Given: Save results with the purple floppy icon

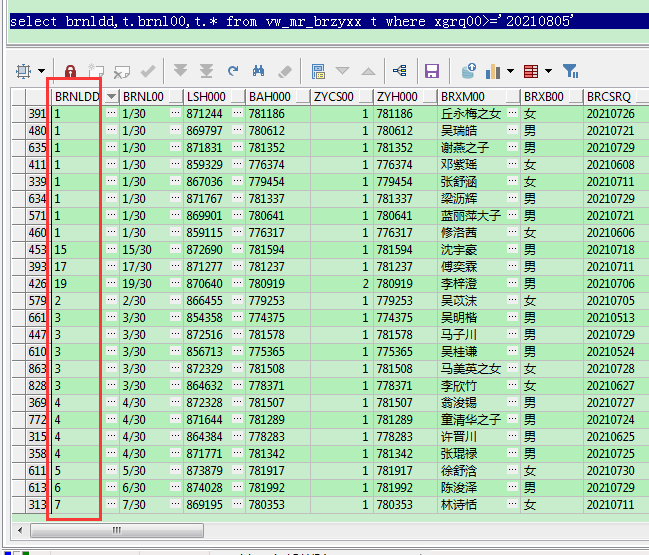Looking at the screenshot, I should click(x=432, y=71).
